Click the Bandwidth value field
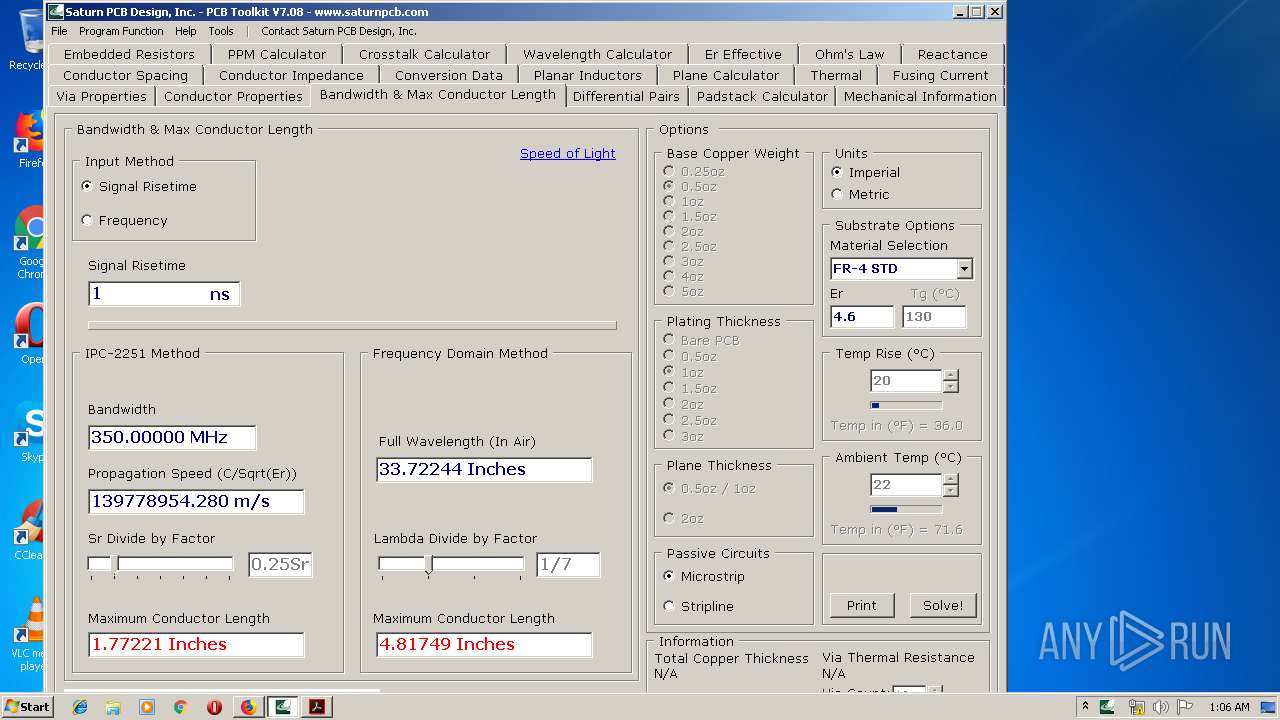The height and width of the screenshot is (720, 1280). tap(172, 438)
